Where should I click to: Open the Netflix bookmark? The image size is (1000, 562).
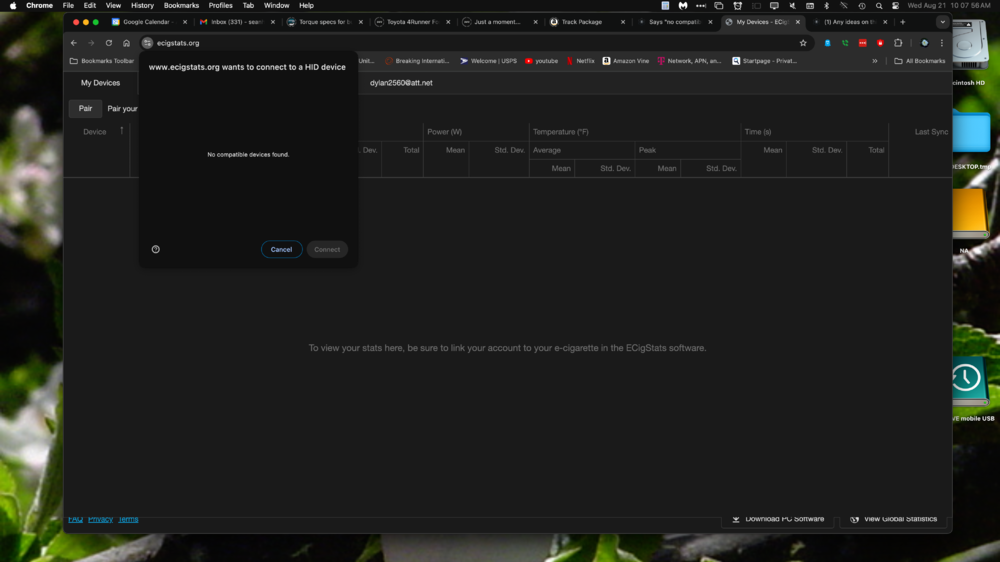pyautogui.click(x=580, y=61)
